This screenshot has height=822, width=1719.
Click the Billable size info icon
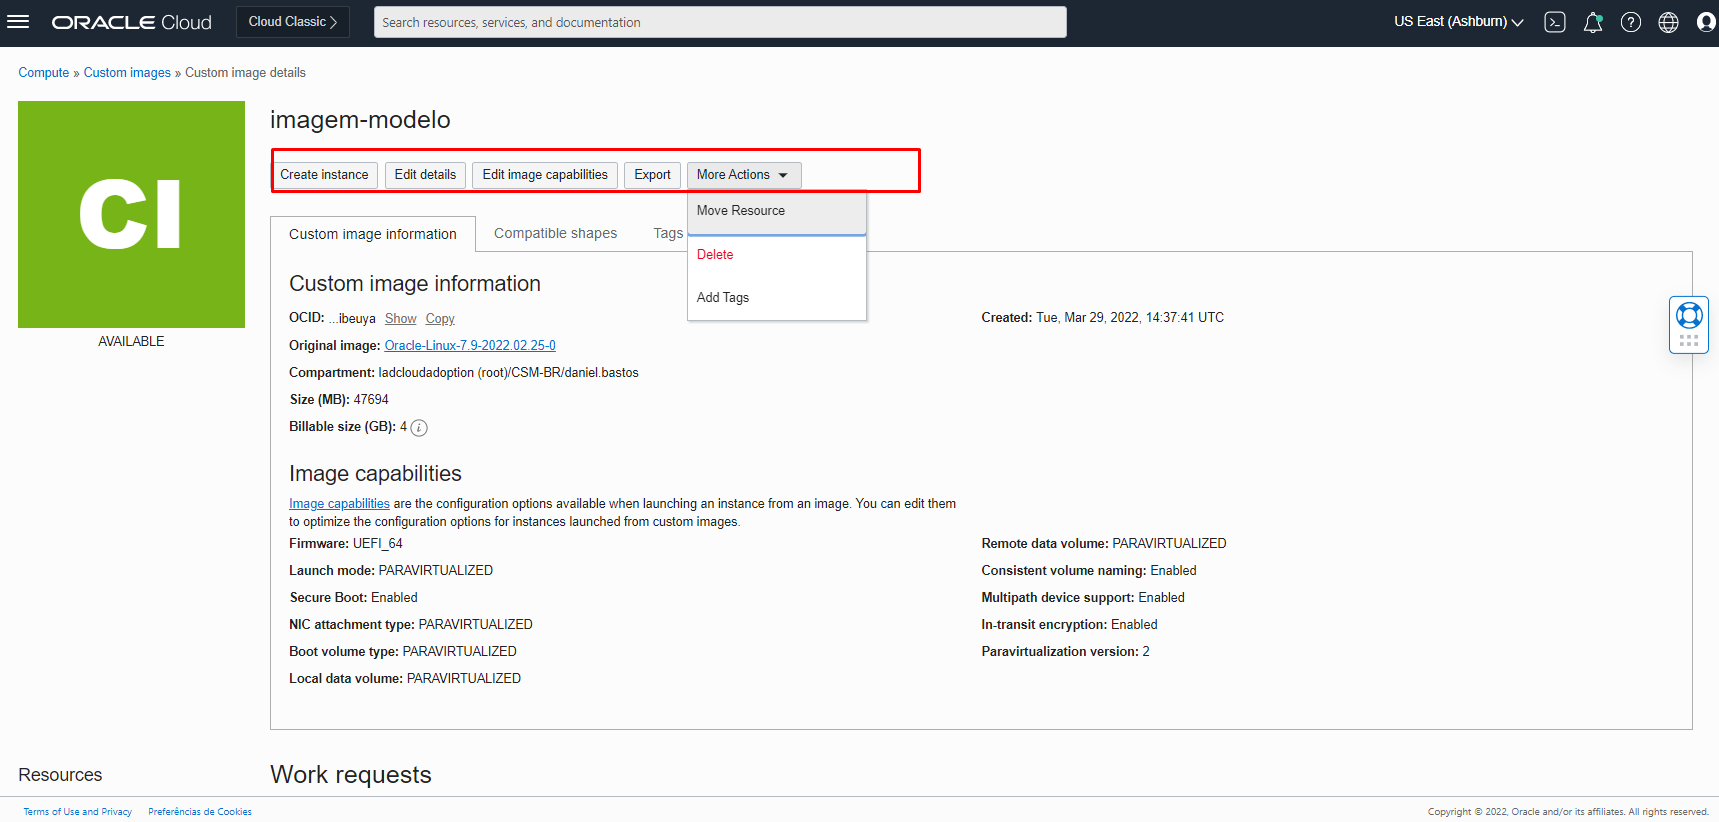click(x=419, y=428)
